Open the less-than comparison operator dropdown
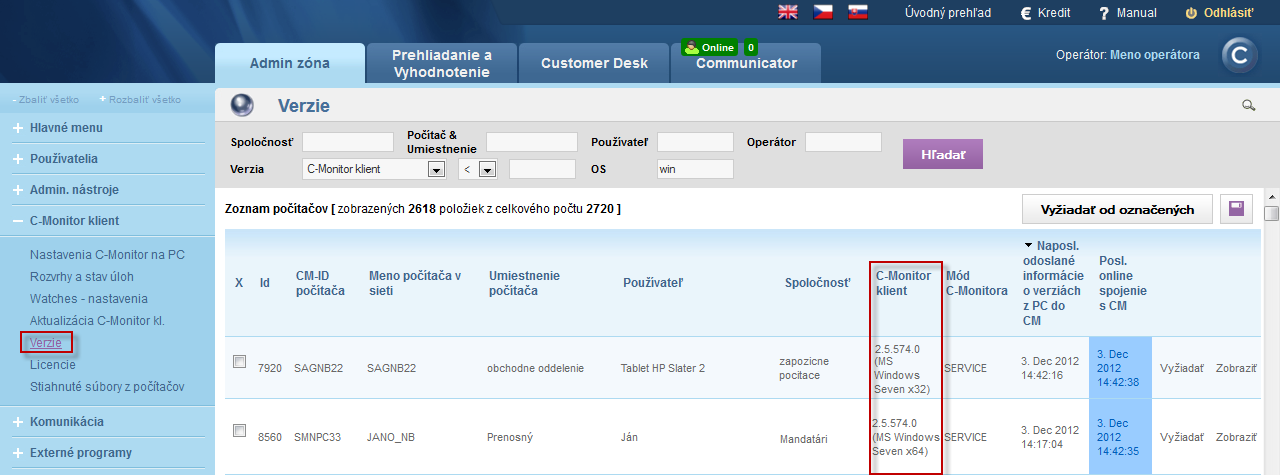Screen dimensions: 1280x475 click(x=478, y=169)
